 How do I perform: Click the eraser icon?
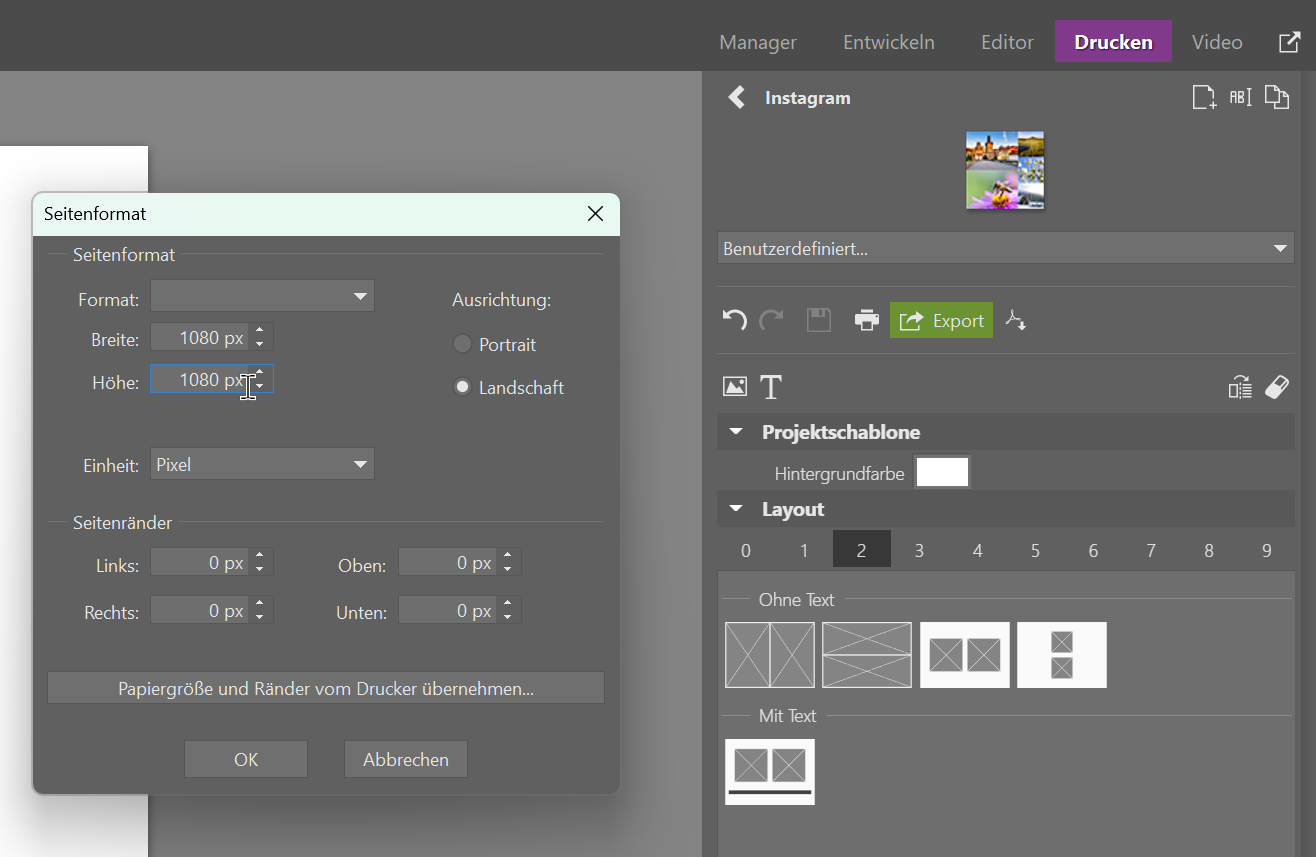click(1277, 387)
